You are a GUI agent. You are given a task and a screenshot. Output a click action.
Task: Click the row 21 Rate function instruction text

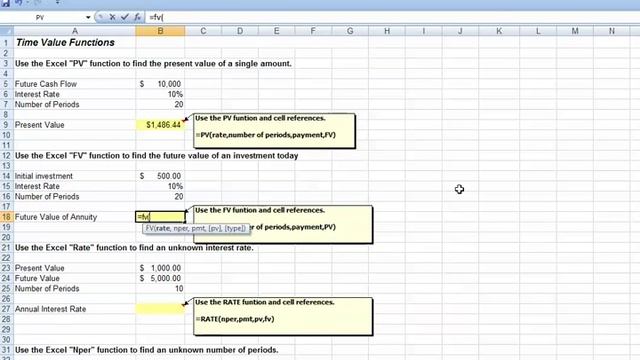pos(134,248)
